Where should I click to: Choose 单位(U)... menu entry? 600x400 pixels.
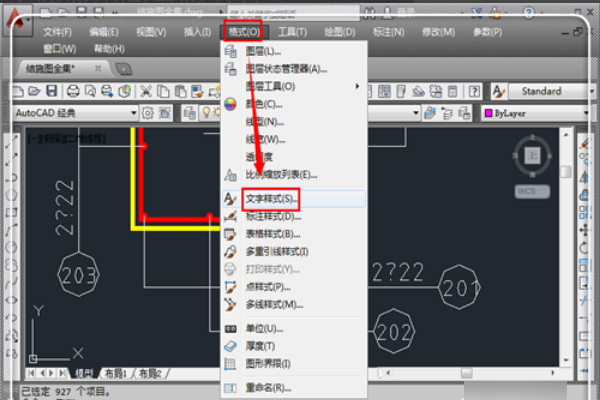point(294,328)
